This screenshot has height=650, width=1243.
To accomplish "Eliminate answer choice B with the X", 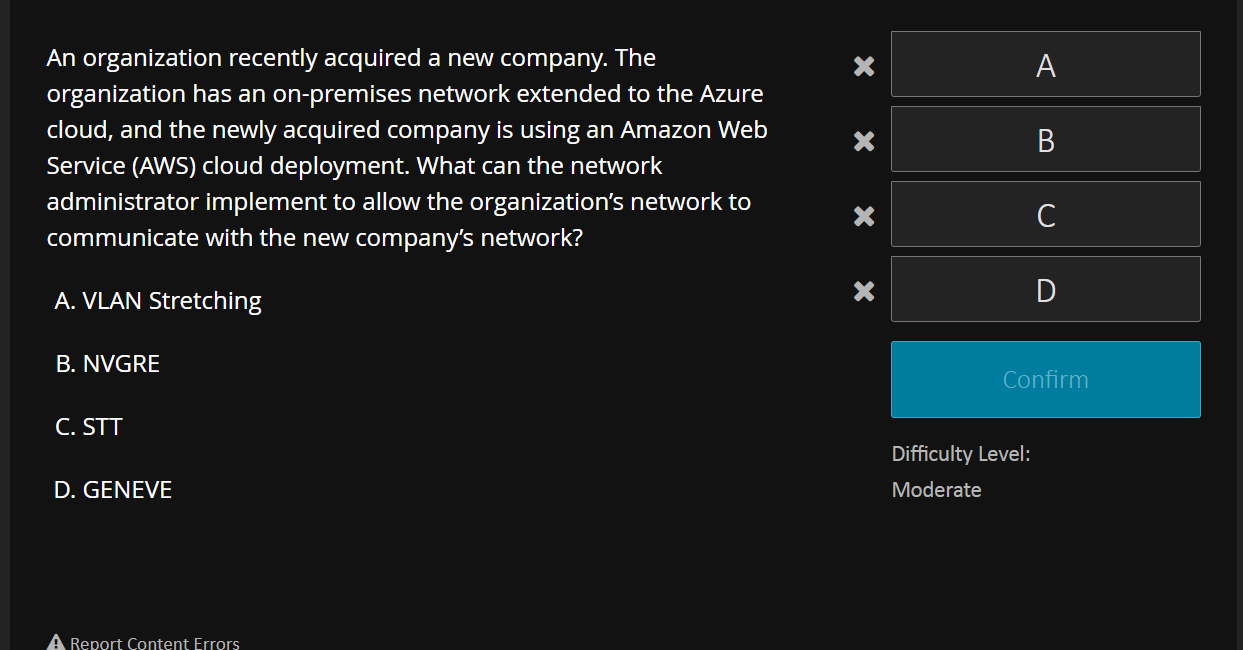I will [x=862, y=141].
